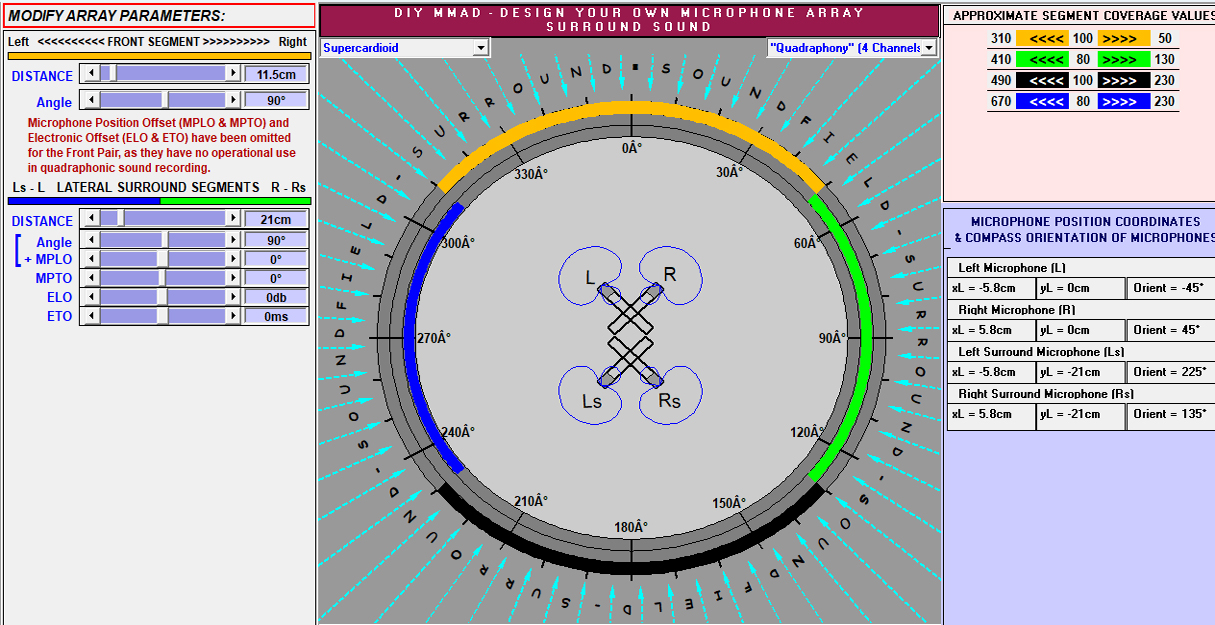Select the Rs microphone in the array diagram
This screenshot has height=625, width=1215.
651,378
